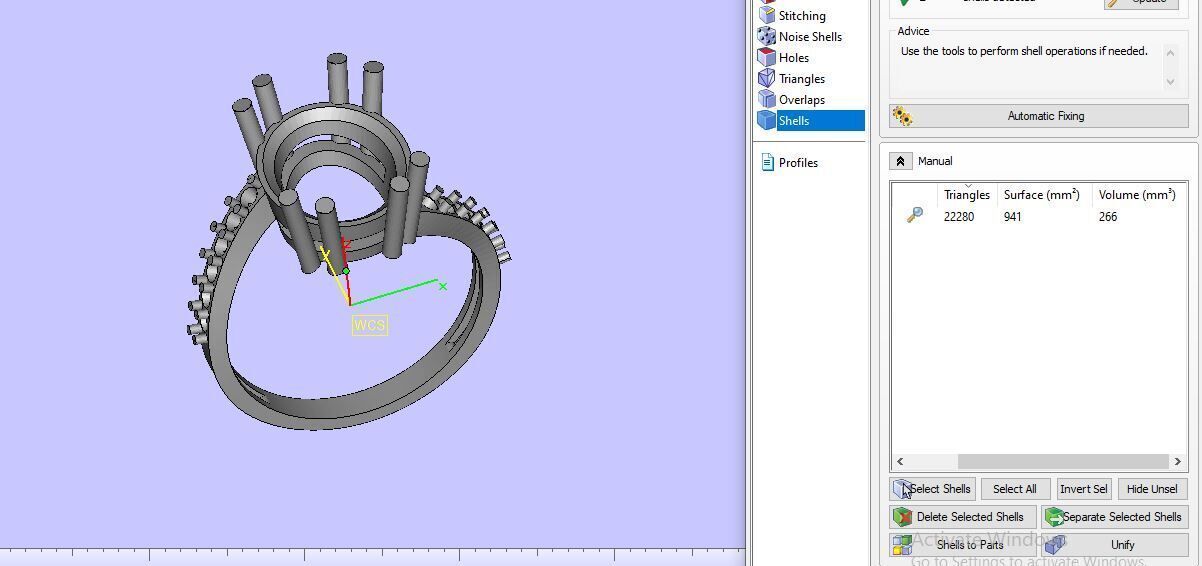Click the shell table horizontal scrollbar thumb
This screenshot has height=566, width=1202.
[1062, 461]
